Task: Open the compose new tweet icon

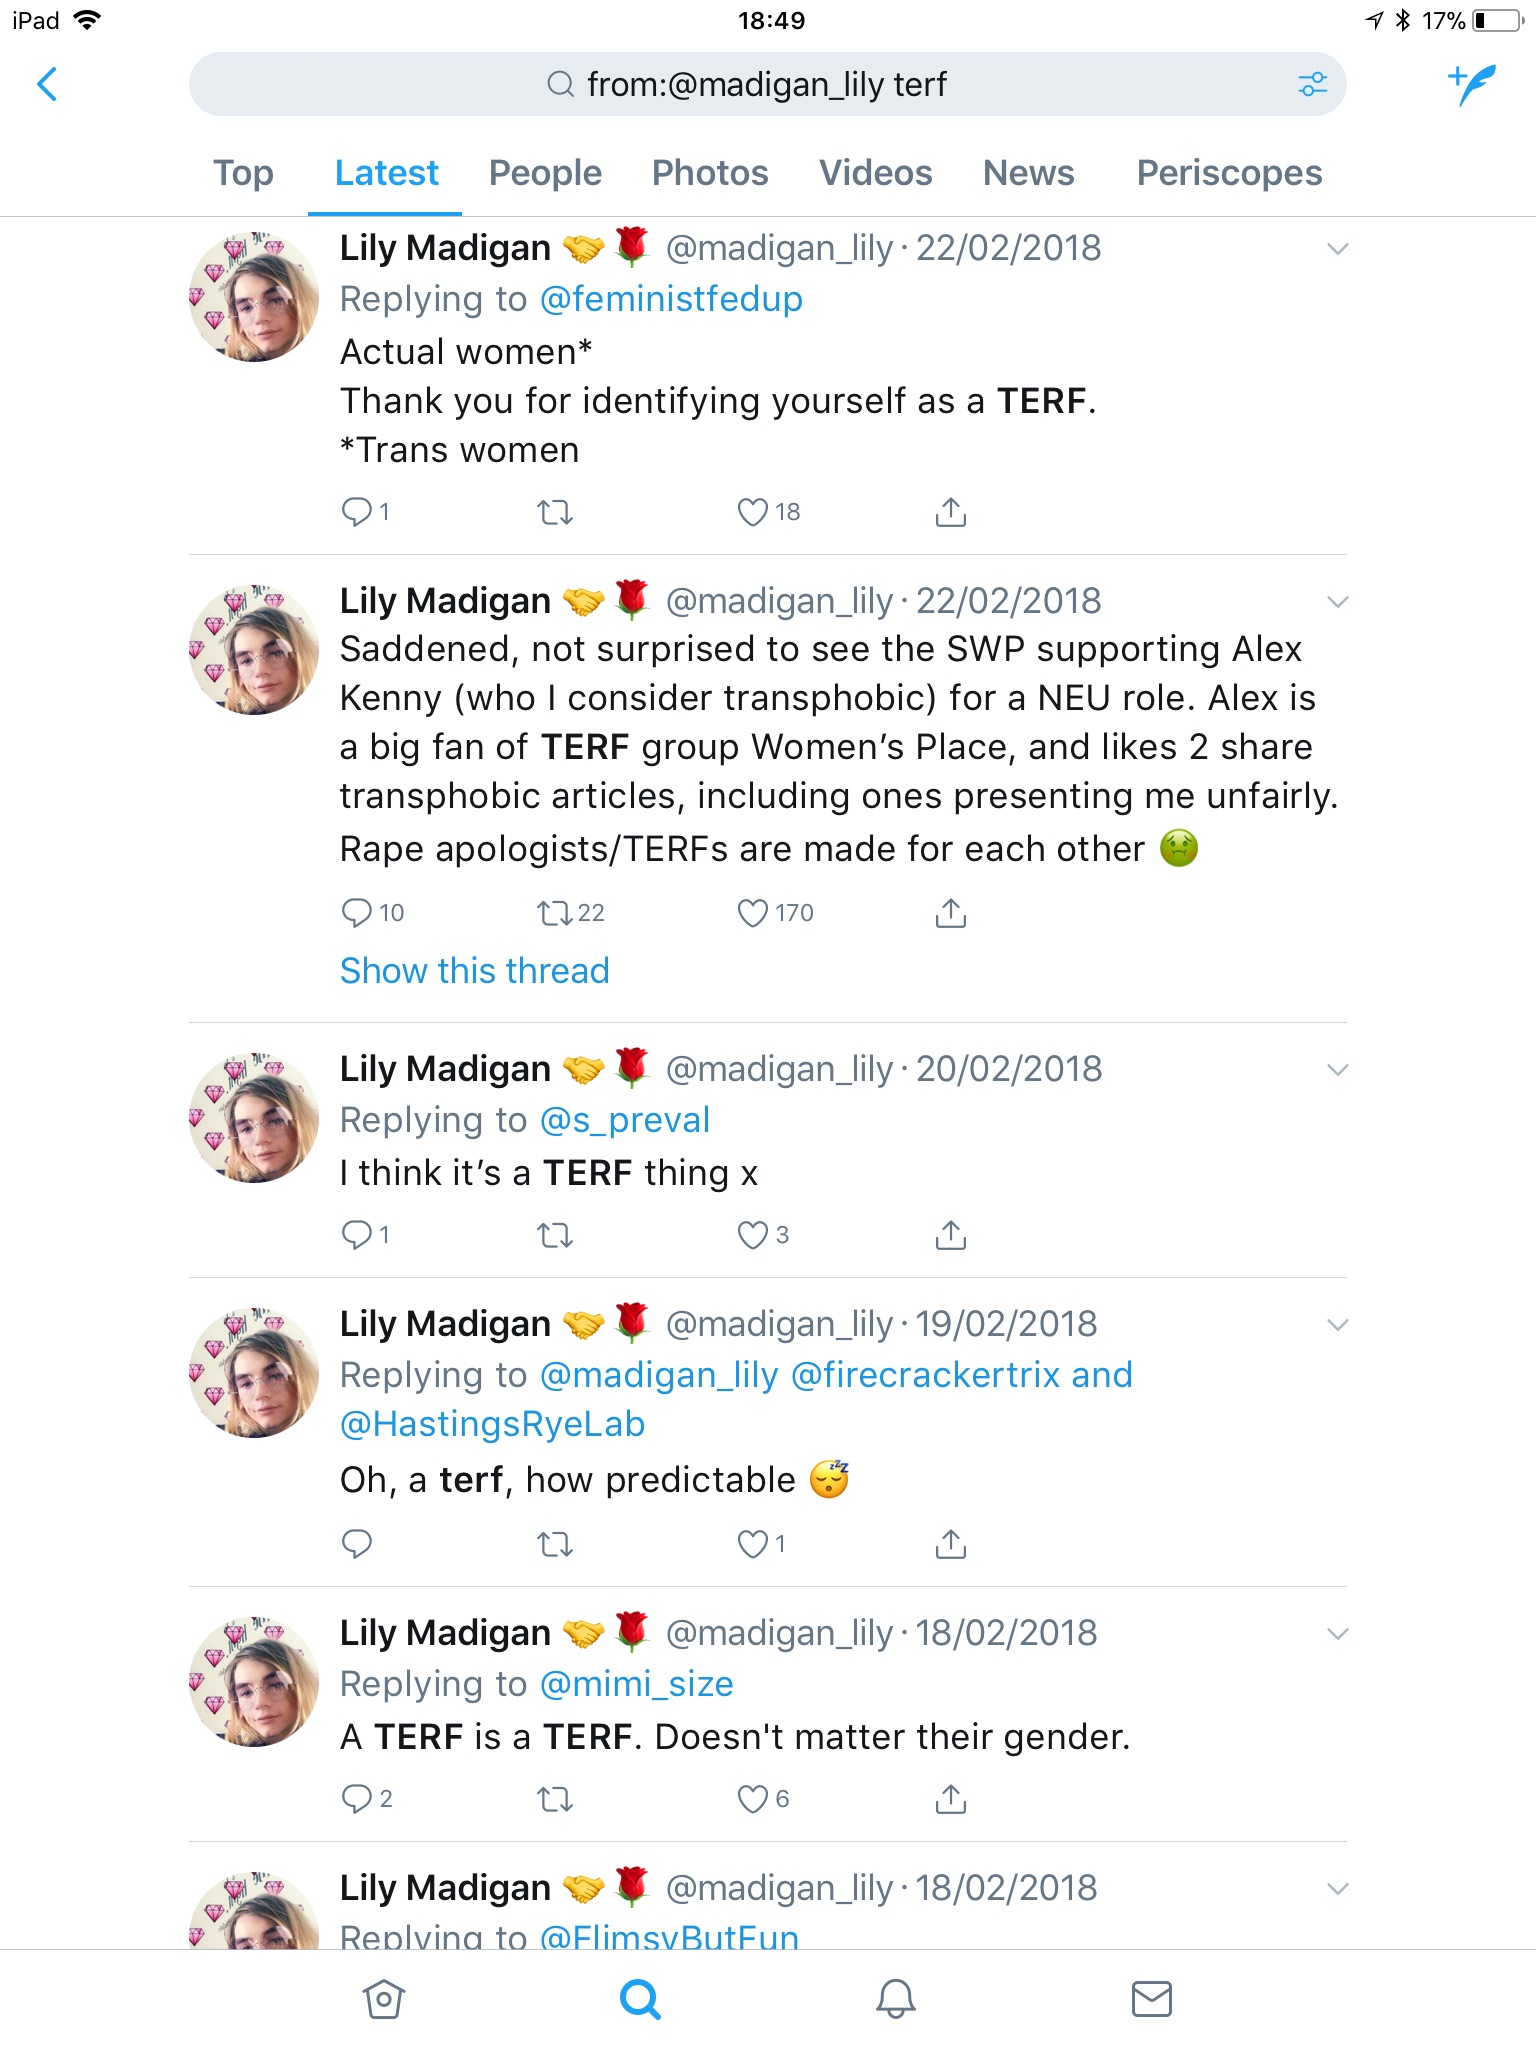Action: tap(1472, 85)
